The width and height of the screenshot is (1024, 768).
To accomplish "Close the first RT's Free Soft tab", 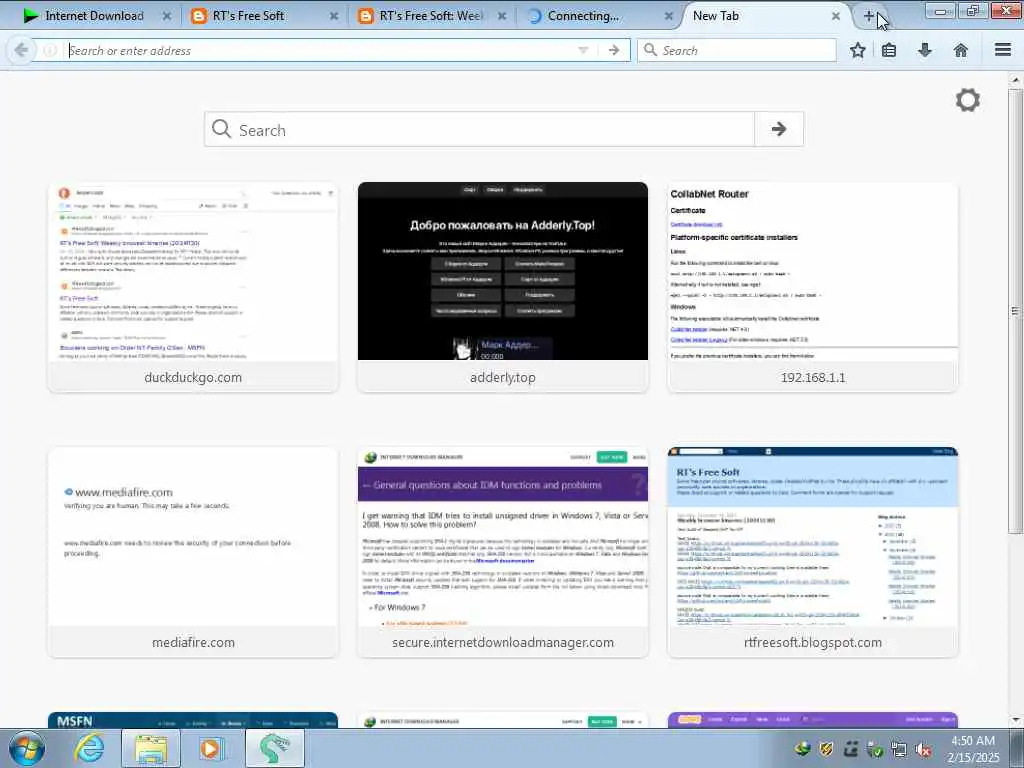I will (334, 16).
